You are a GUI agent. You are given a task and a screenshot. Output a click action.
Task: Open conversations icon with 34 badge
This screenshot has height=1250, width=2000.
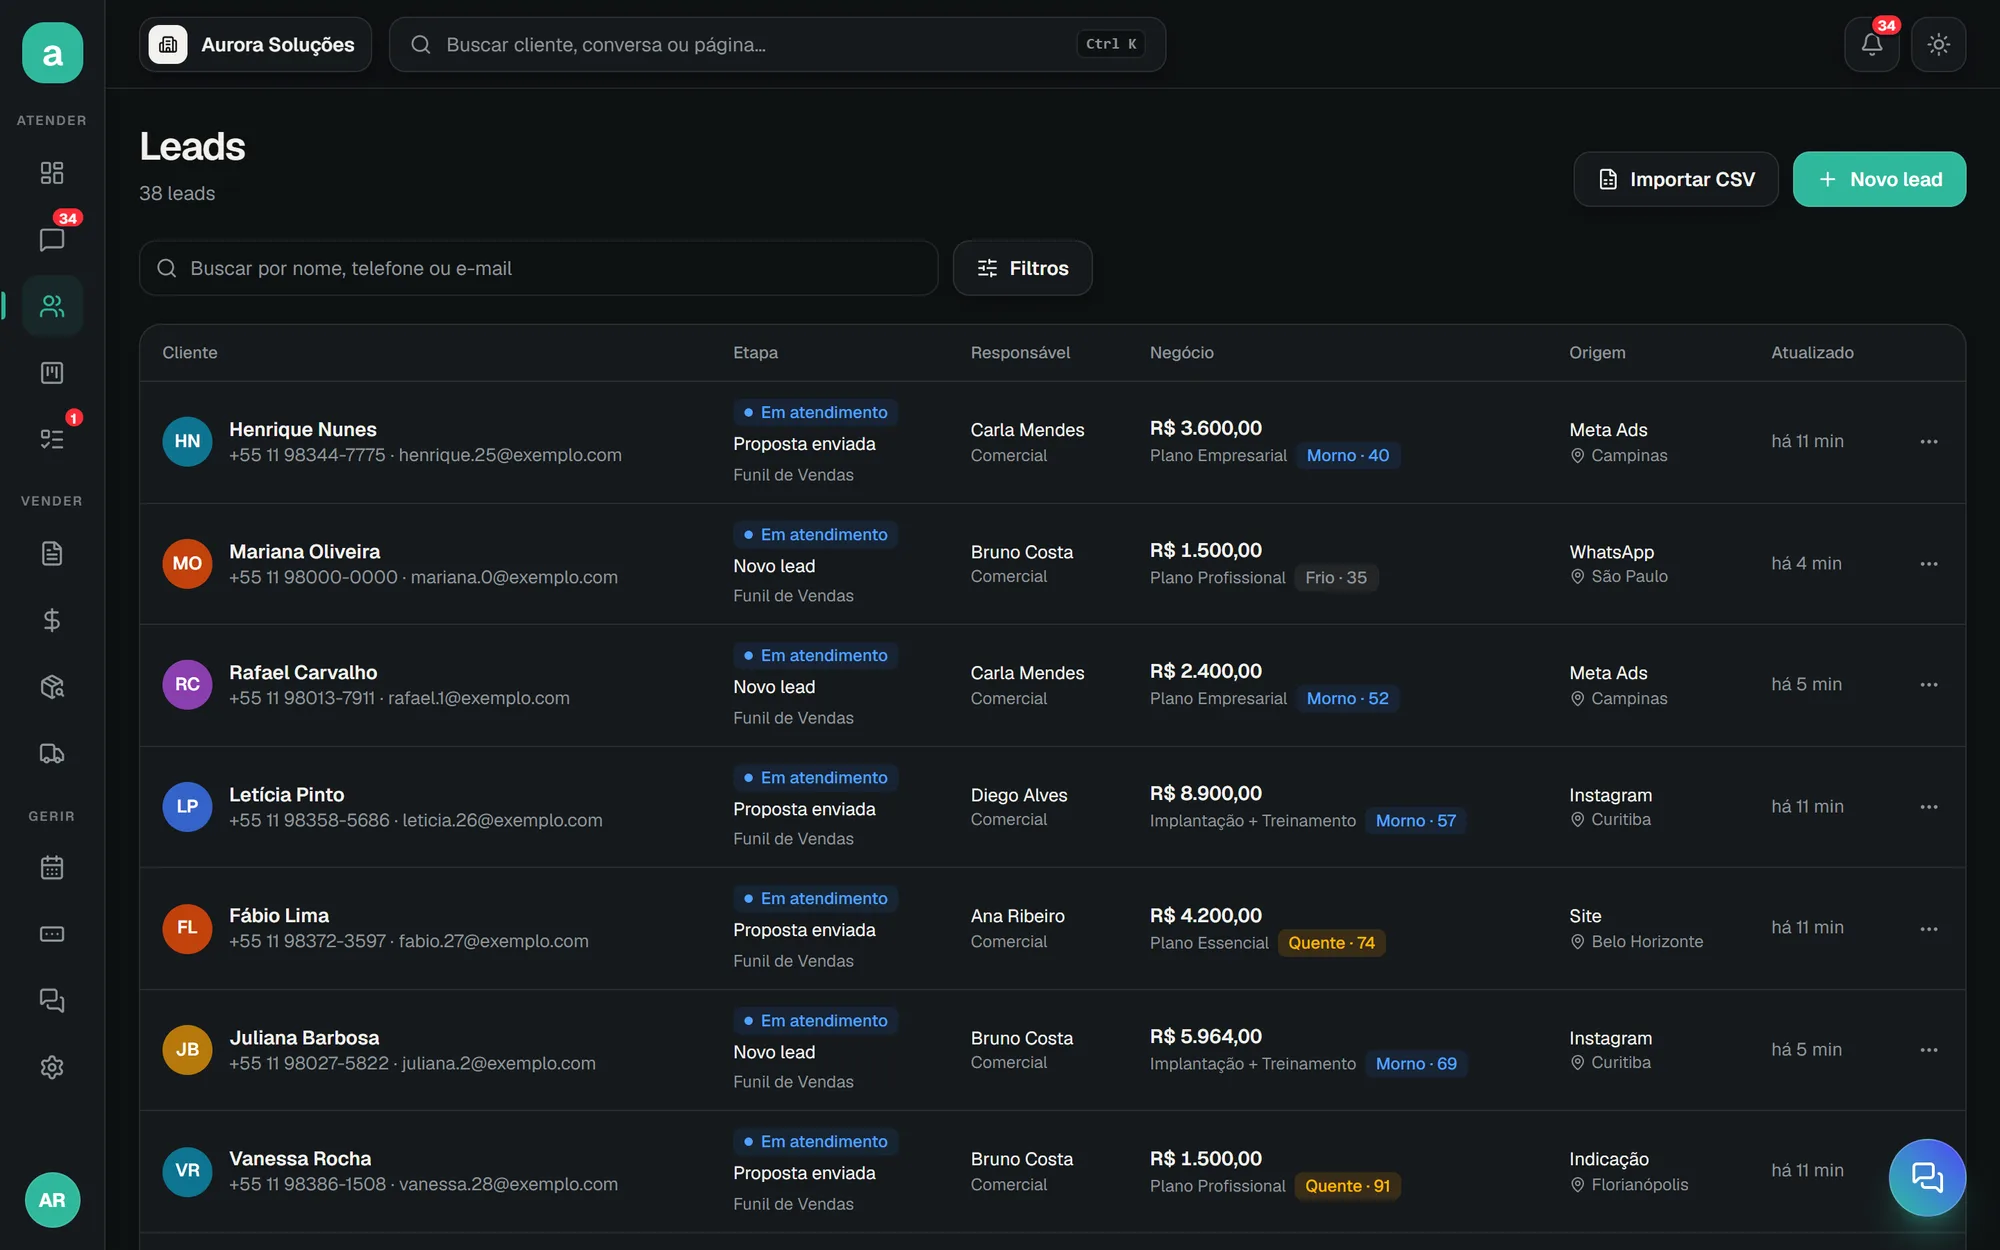[x=52, y=239]
